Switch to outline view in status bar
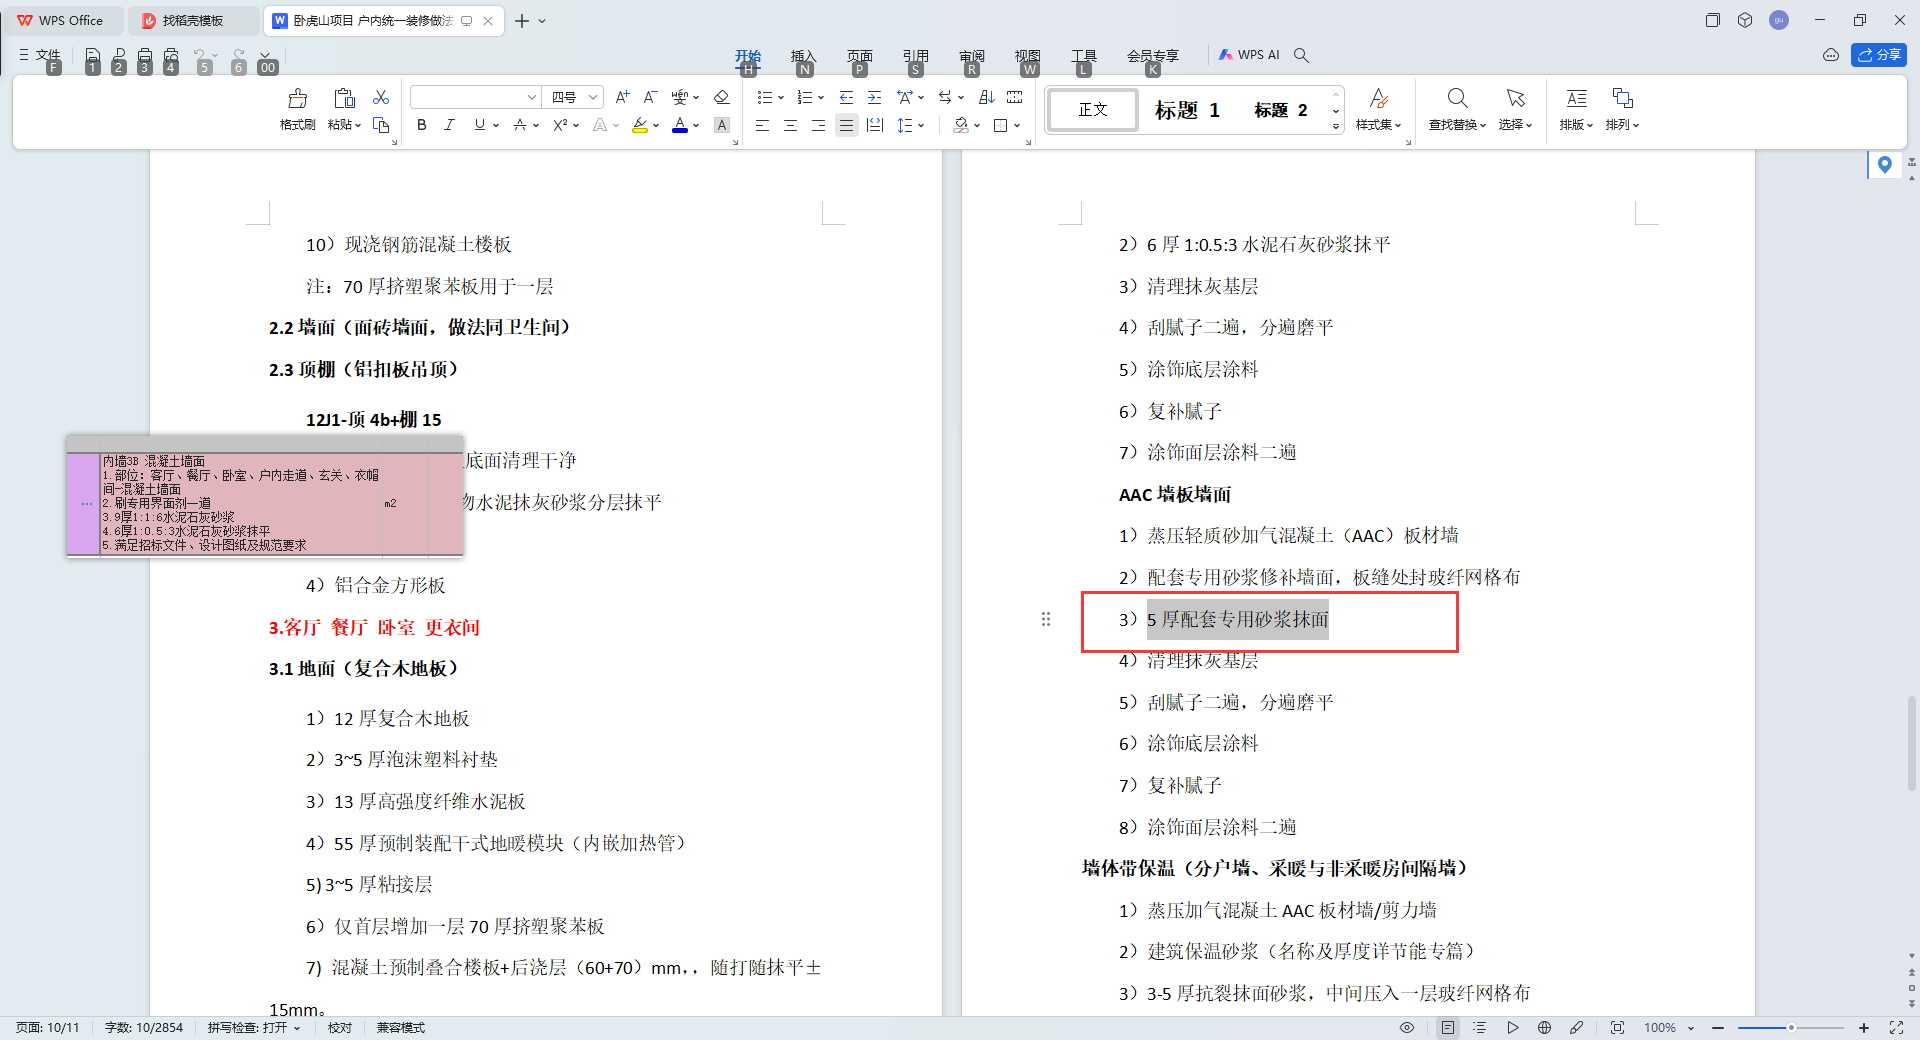The width and height of the screenshot is (1920, 1040). (x=1480, y=1027)
